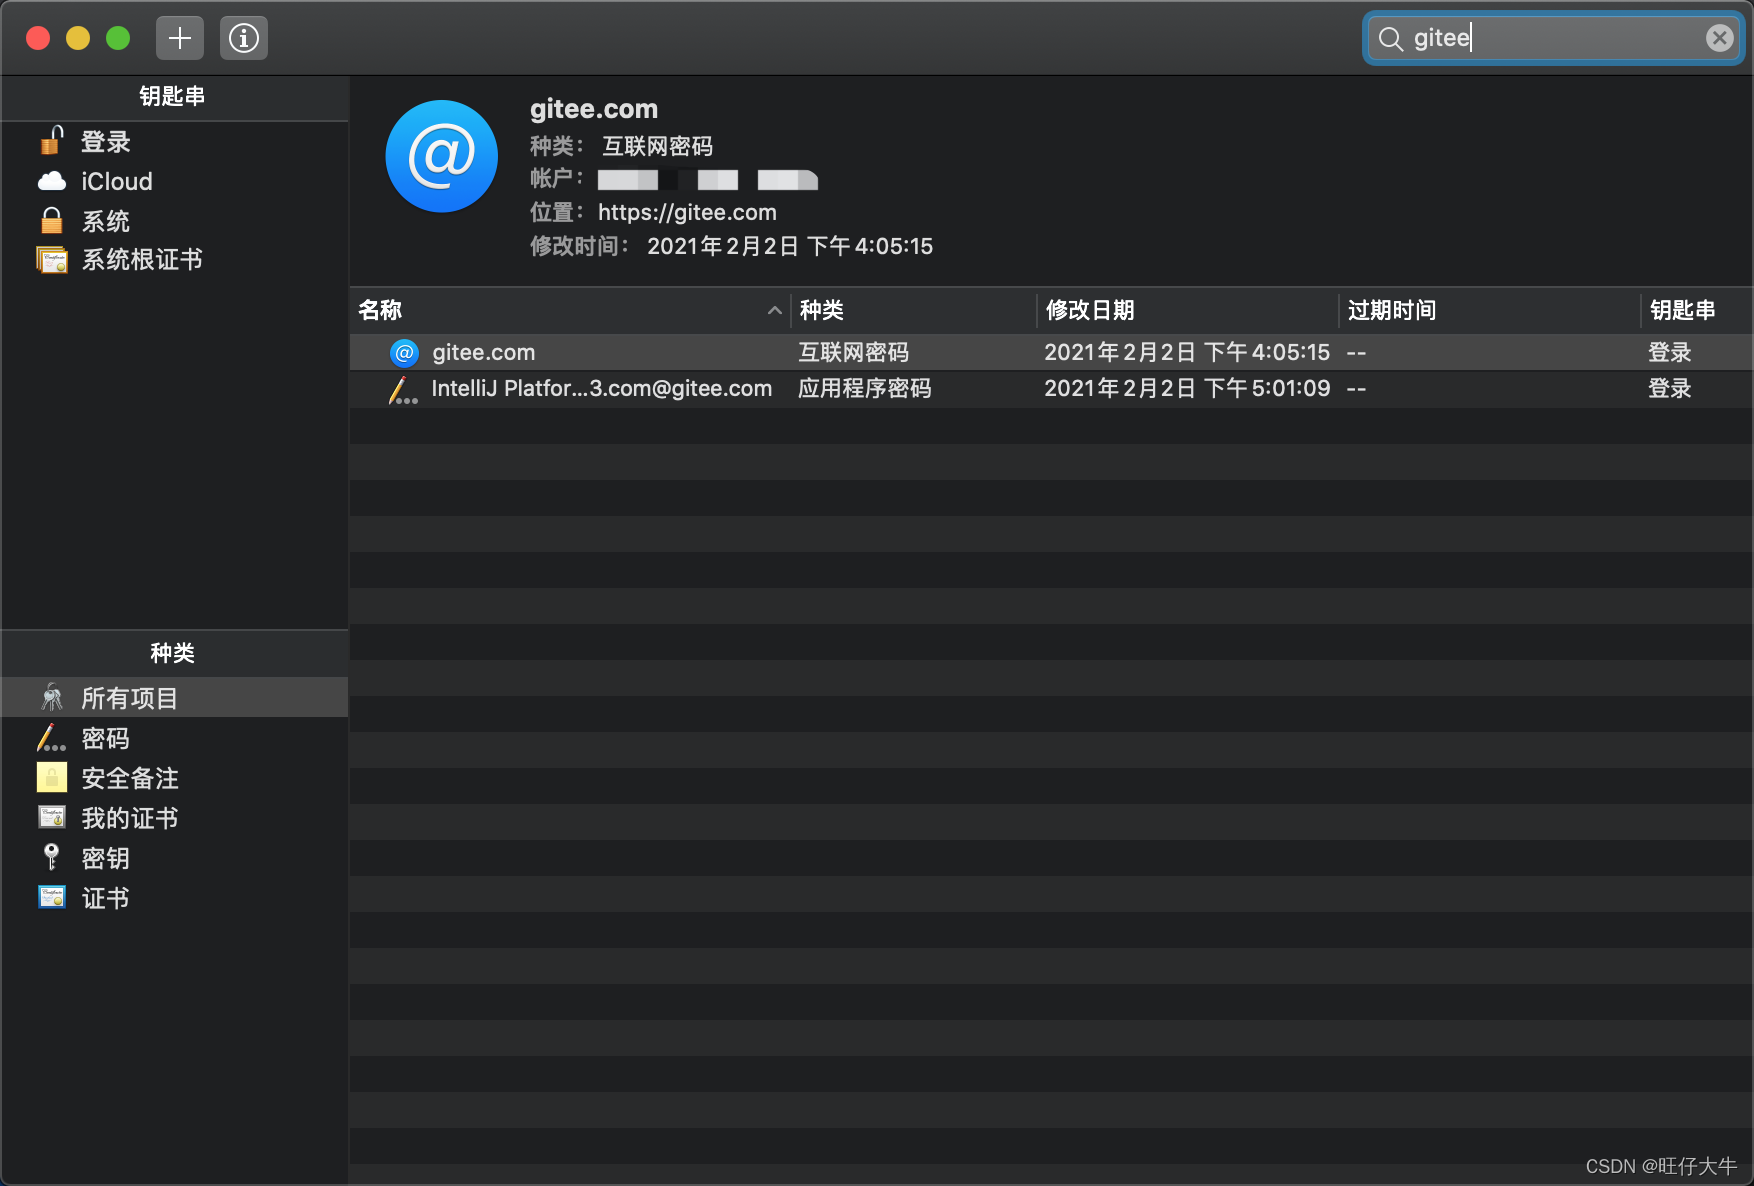Screen dimensions: 1754x1186
Task: Select the 系统根证书 certificate folder icon
Action: (x=52, y=260)
